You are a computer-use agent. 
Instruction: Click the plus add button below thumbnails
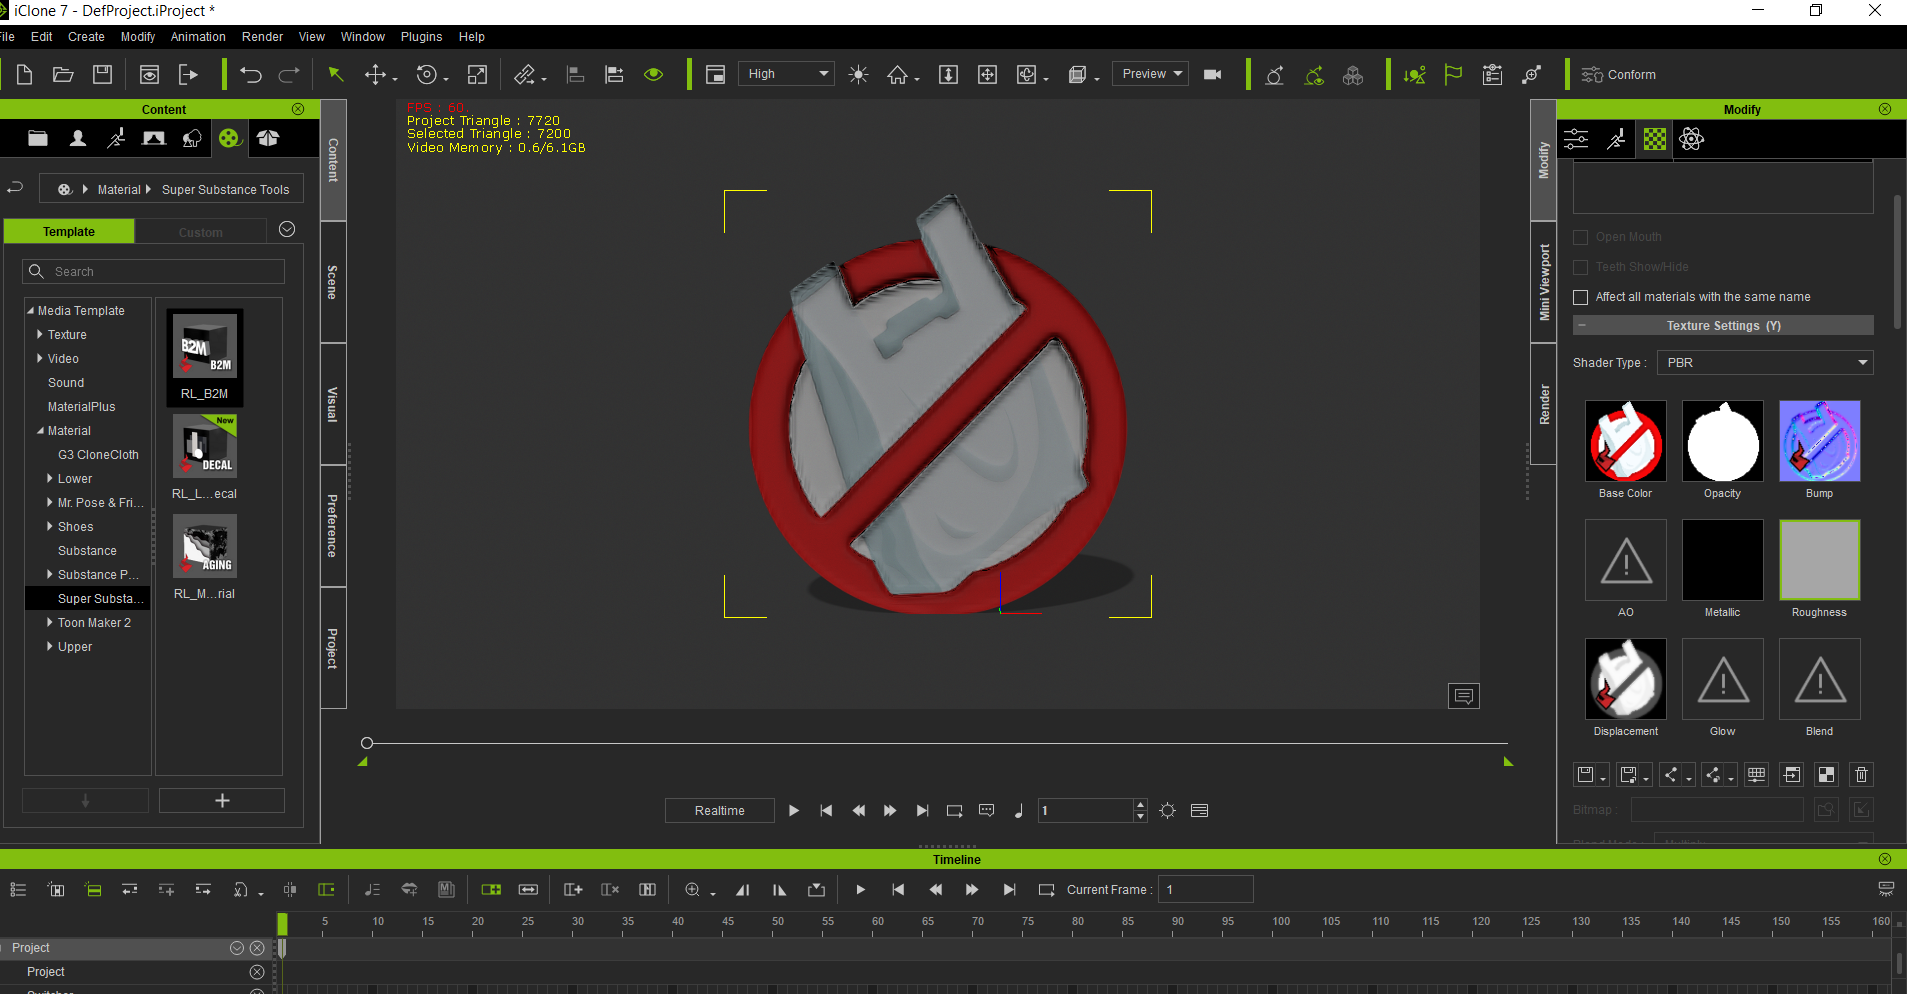[222, 801]
